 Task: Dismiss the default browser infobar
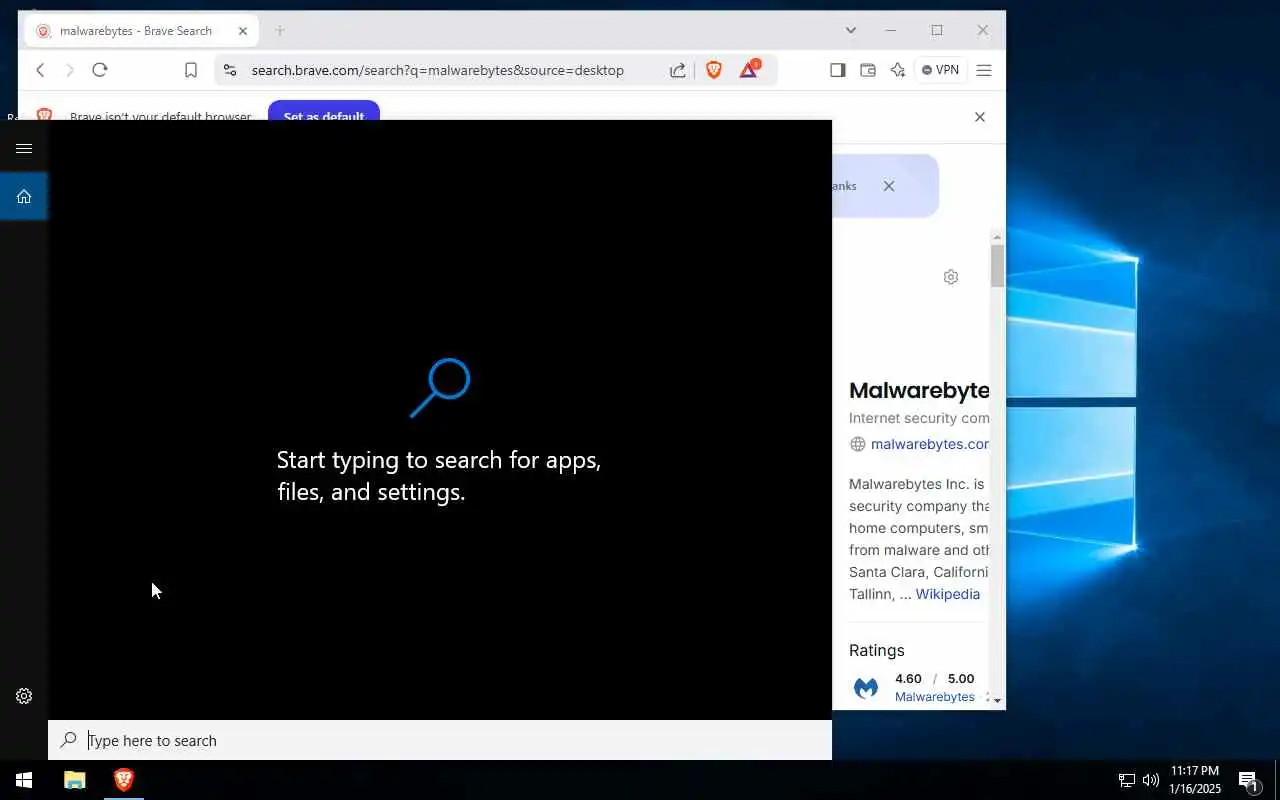(x=980, y=117)
